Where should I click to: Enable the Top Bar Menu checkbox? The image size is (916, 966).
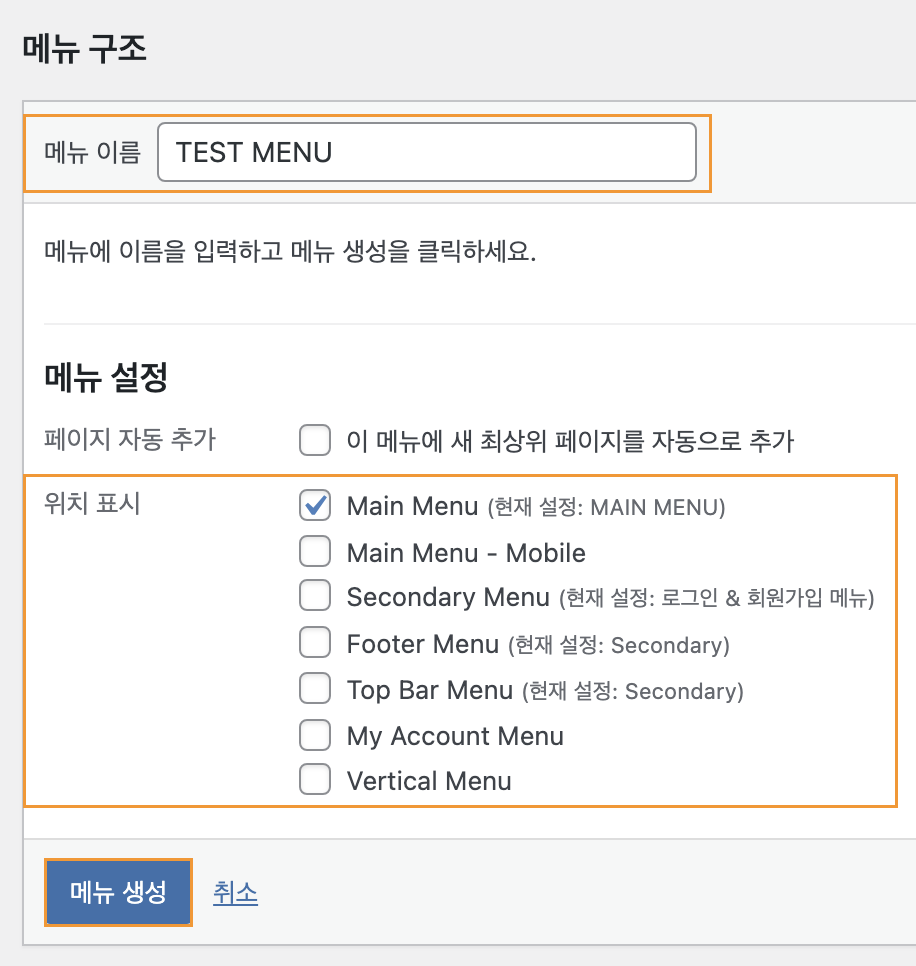(315, 688)
